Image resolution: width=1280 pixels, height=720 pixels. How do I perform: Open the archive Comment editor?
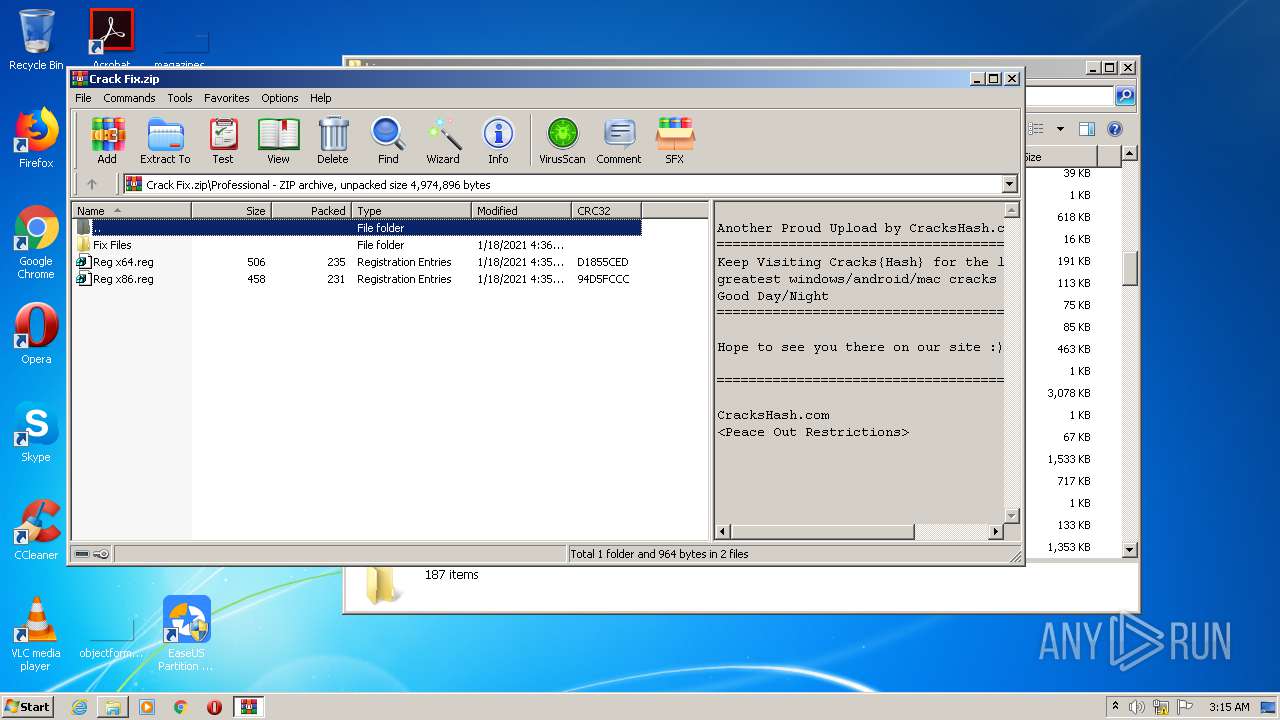(619, 140)
